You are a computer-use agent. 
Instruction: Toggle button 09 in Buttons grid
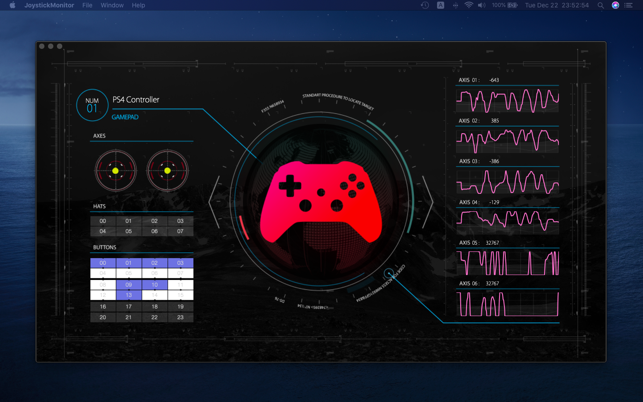[x=129, y=285]
